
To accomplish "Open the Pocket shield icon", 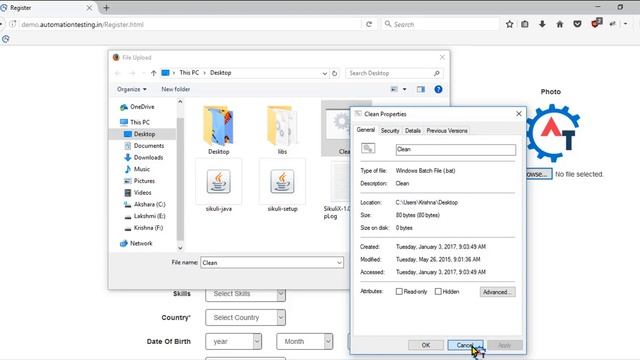I will [577, 24].
